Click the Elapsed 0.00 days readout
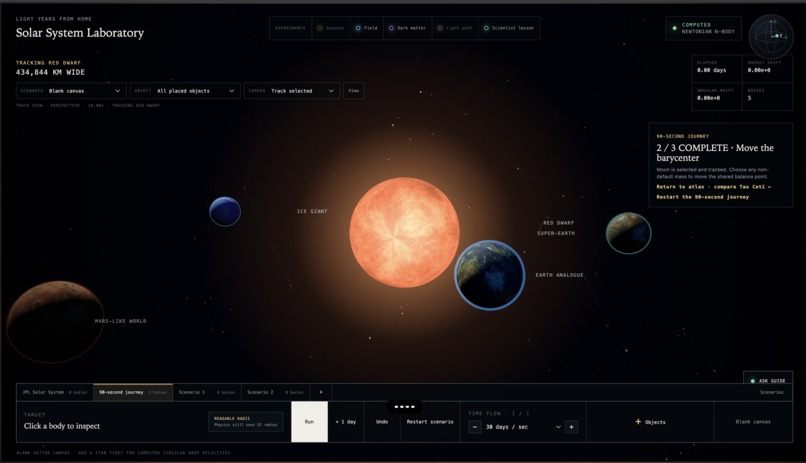This screenshot has width=806, height=463. click(717, 68)
